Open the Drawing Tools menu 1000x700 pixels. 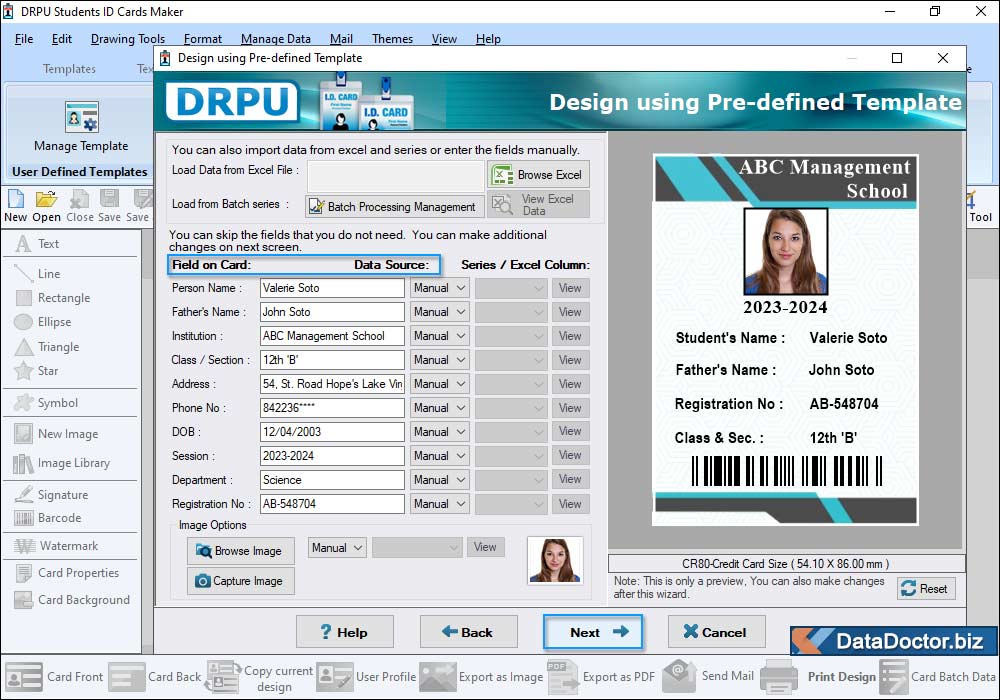tap(128, 39)
